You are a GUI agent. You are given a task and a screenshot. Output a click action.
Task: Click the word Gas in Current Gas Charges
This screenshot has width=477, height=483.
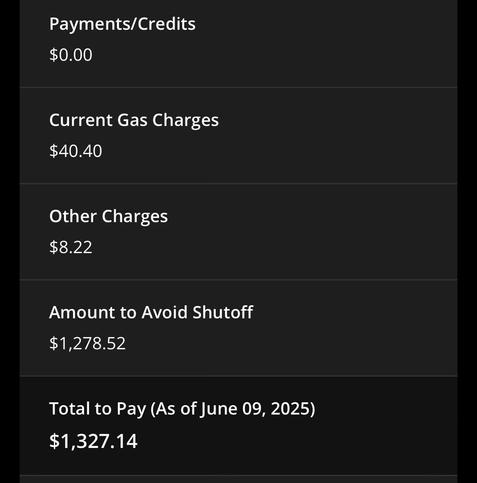[132, 121]
